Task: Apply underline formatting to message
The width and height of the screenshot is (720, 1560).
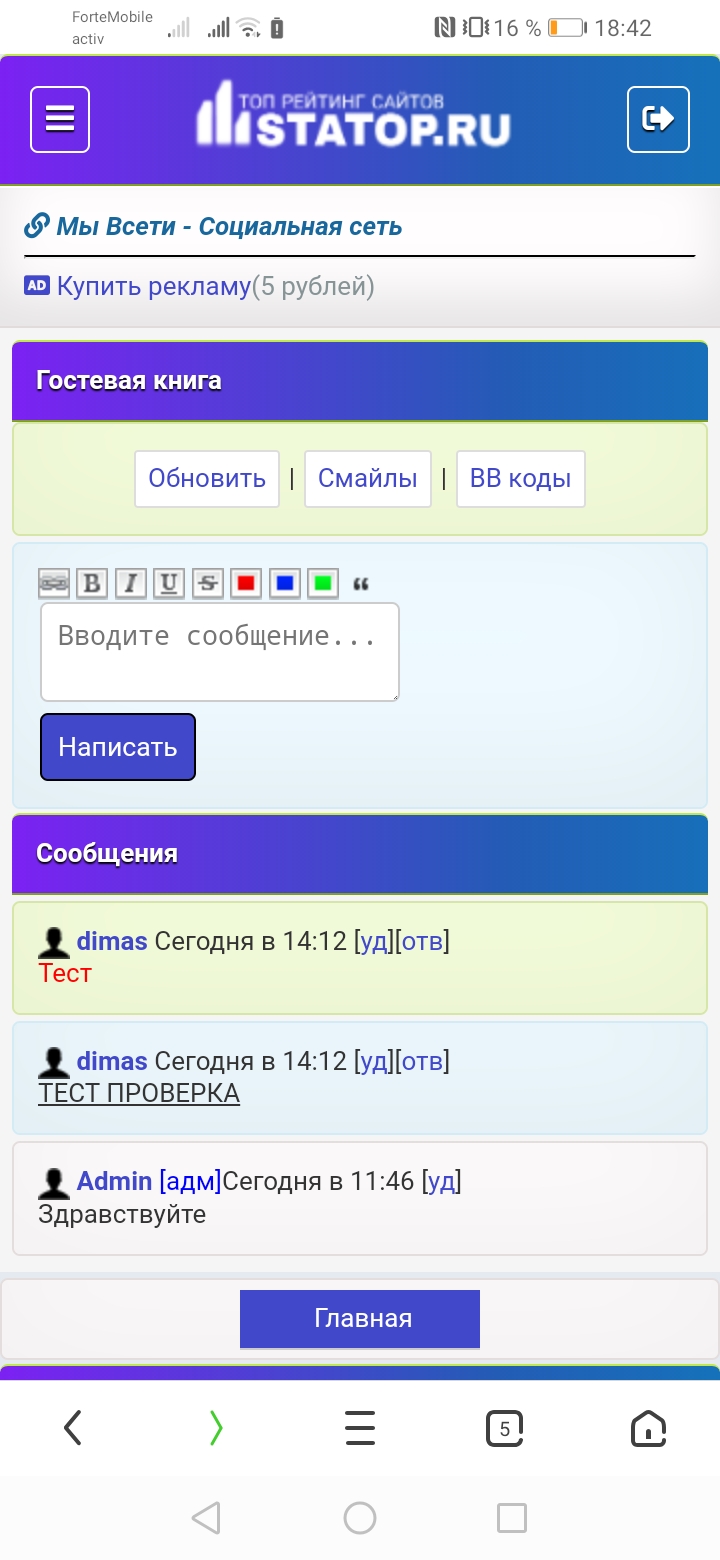Action: [x=169, y=583]
